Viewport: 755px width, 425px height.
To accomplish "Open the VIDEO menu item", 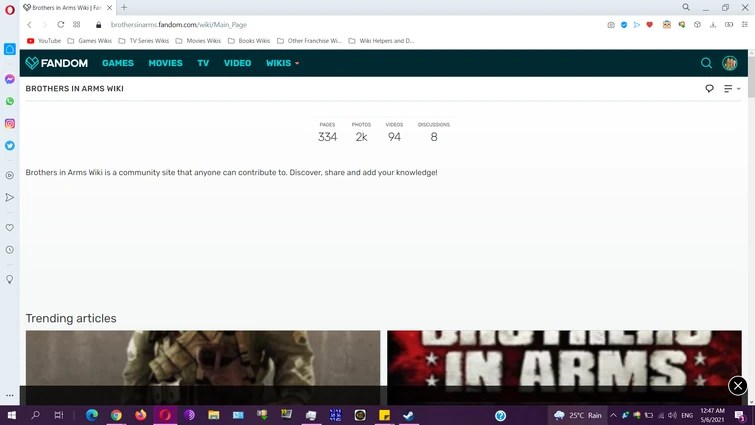I will pyautogui.click(x=237, y=63).
